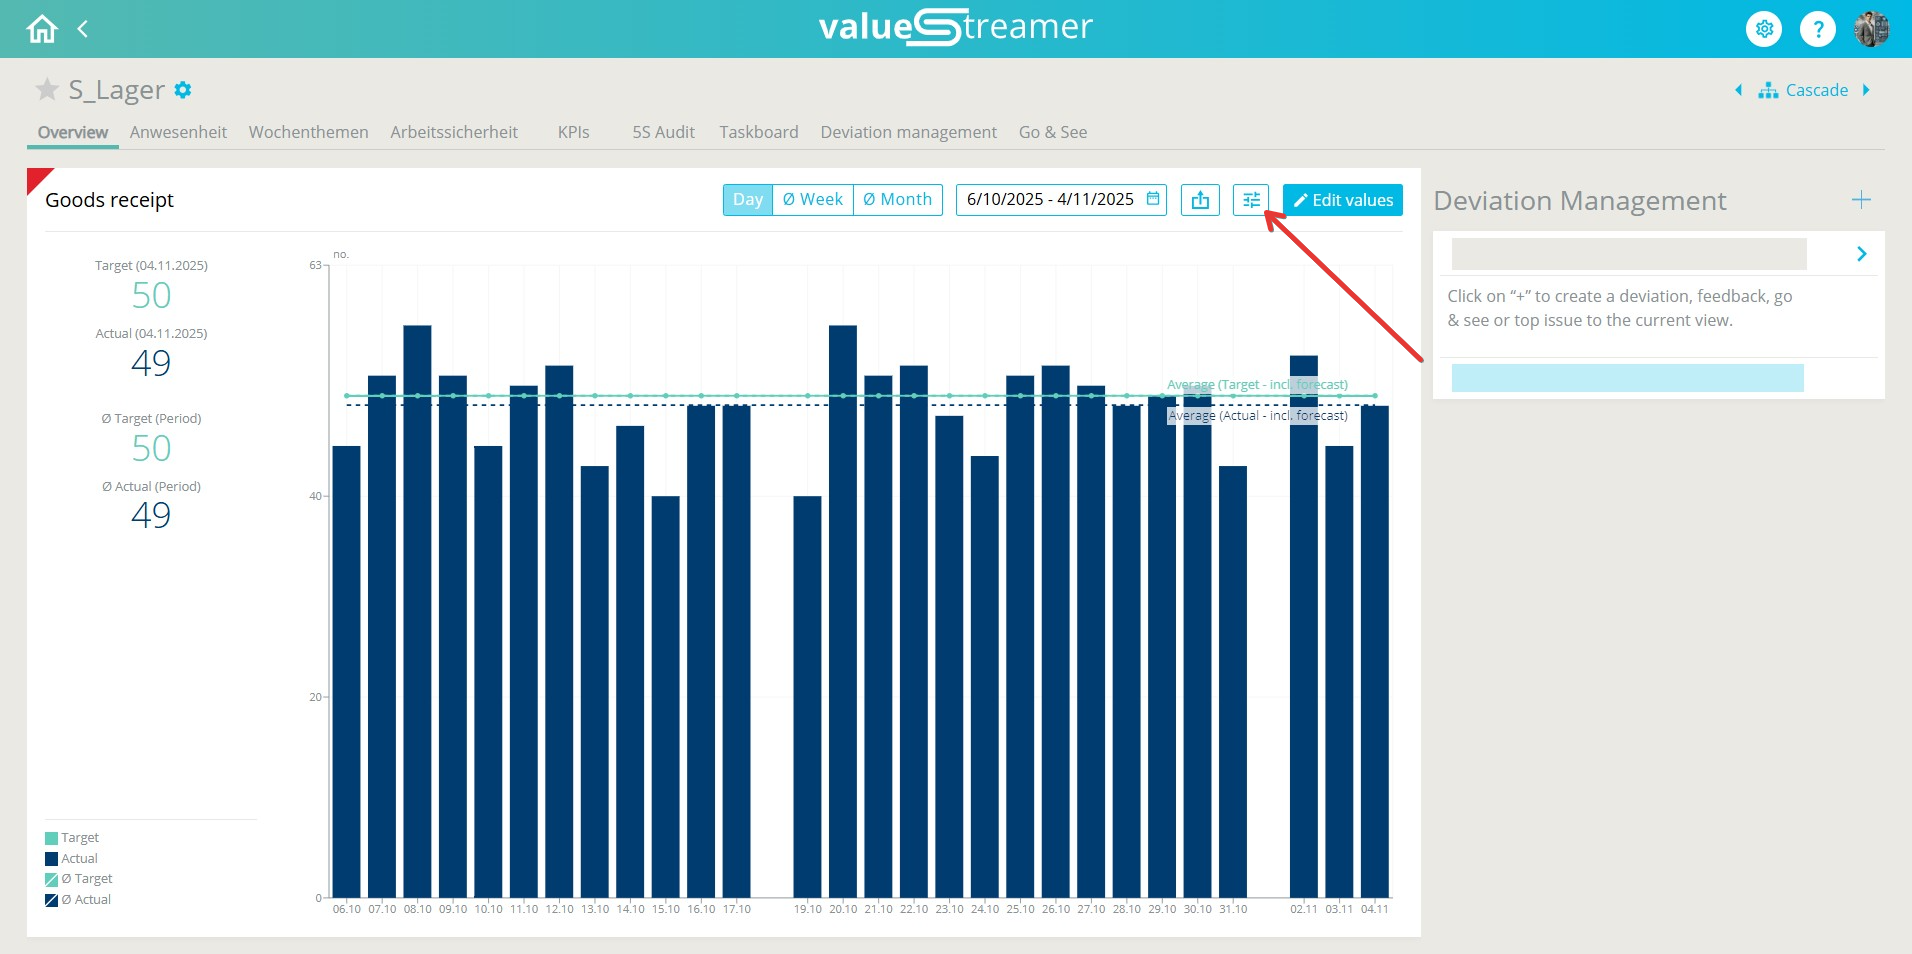The width and height of the screenshot is (1912, 954).
Task: Open the 5S Audit tab
Action: pos(663,132)
